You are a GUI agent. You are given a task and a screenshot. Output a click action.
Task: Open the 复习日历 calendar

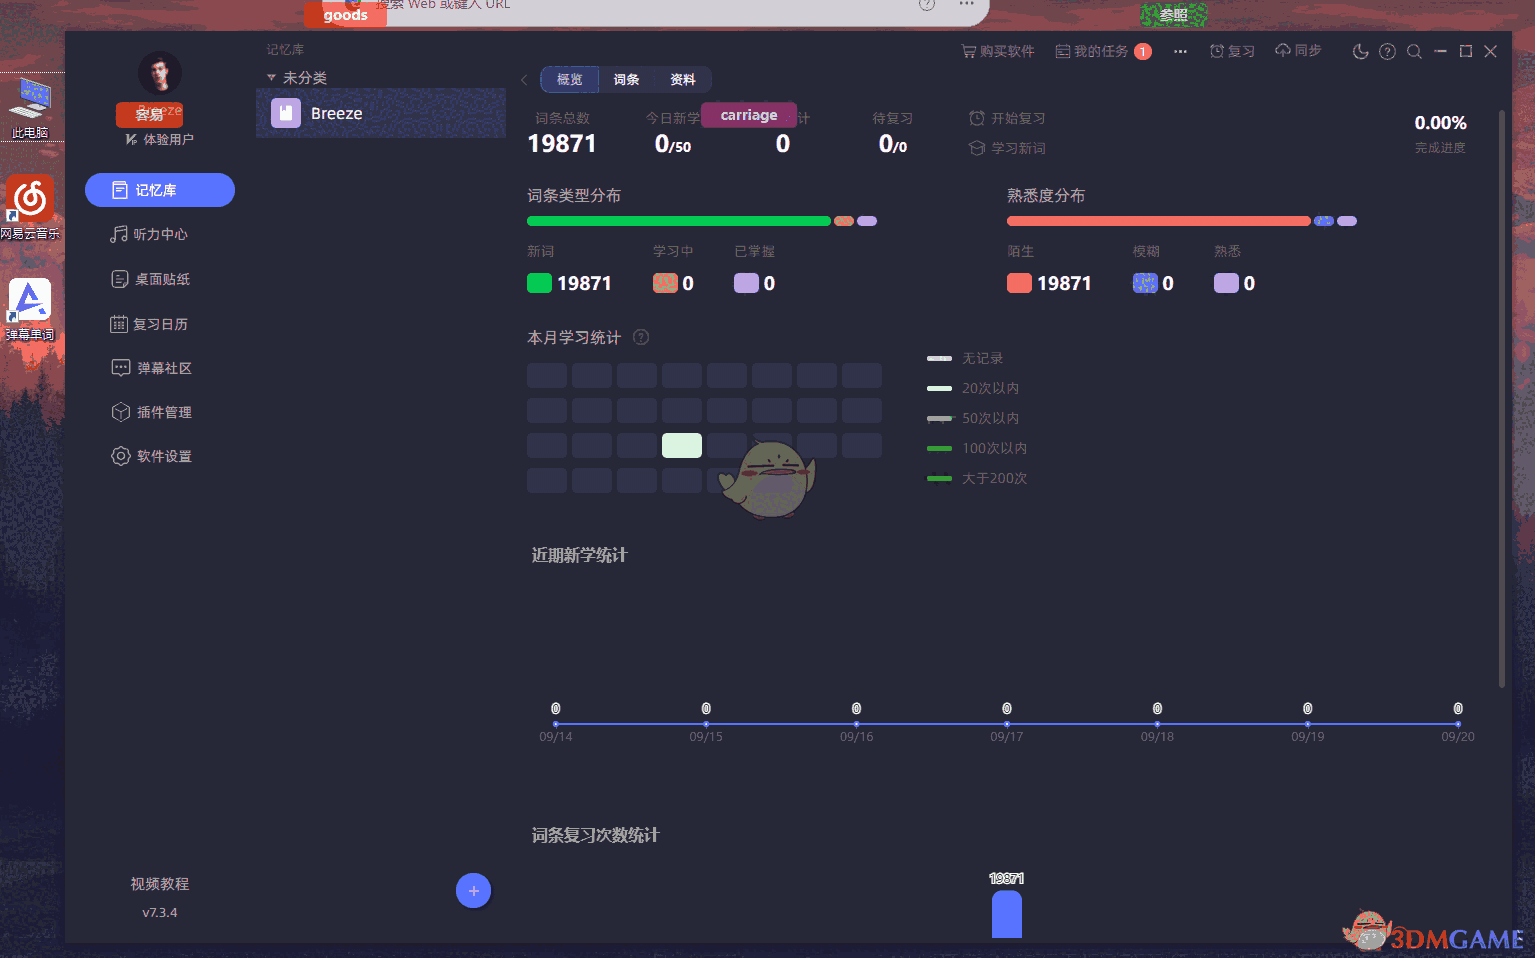coord(160,323)
